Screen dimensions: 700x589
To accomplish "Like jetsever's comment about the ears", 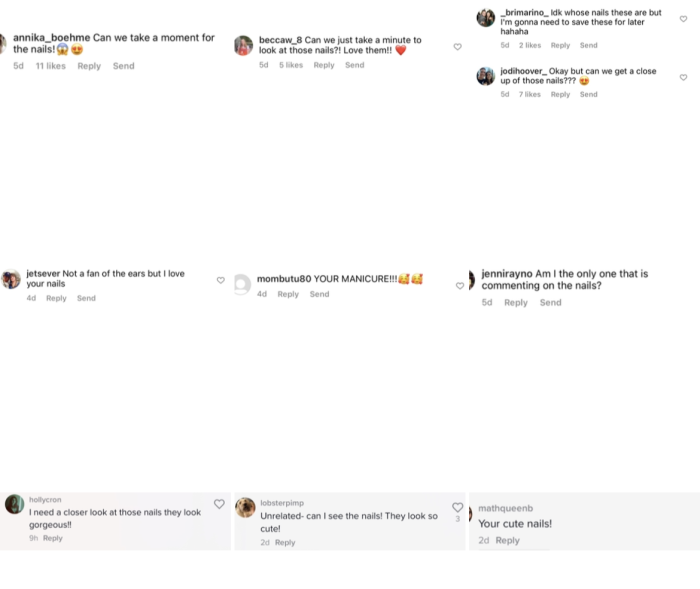I will 221,280.
